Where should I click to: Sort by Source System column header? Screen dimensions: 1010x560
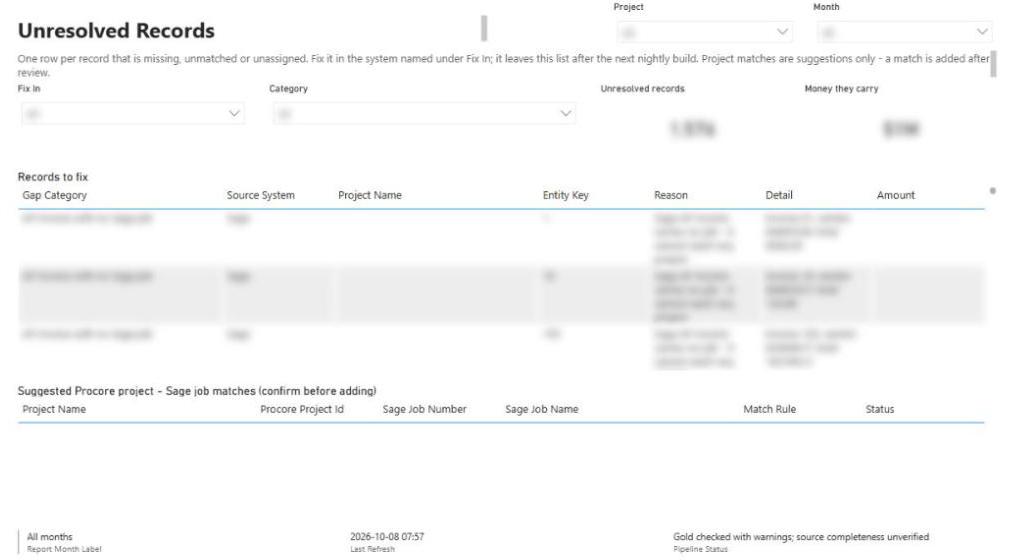point(260,195)
